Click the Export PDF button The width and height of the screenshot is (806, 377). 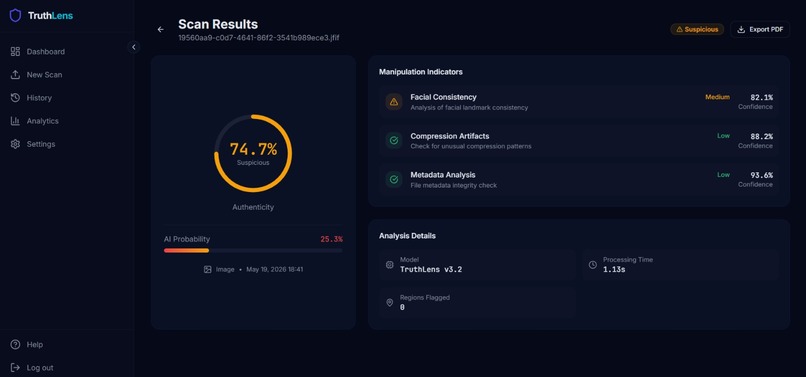pos(760,30)
